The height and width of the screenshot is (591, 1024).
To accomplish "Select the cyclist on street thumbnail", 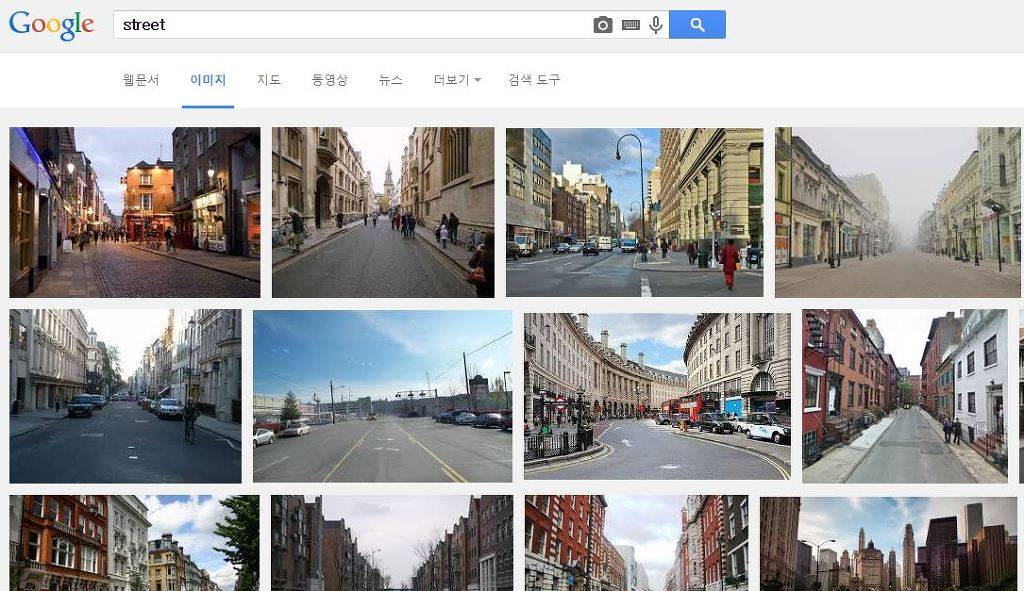I will [x=125, y=396].
